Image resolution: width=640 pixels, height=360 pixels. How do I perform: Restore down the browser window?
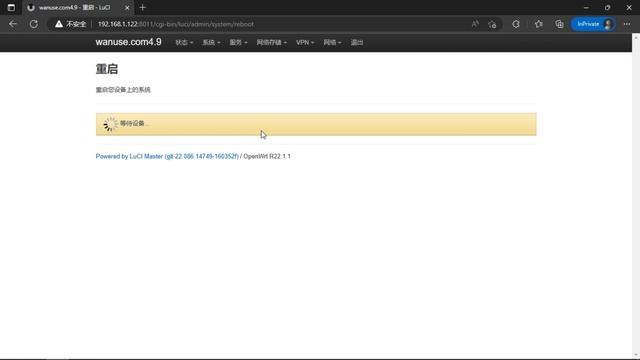(607, 7)
